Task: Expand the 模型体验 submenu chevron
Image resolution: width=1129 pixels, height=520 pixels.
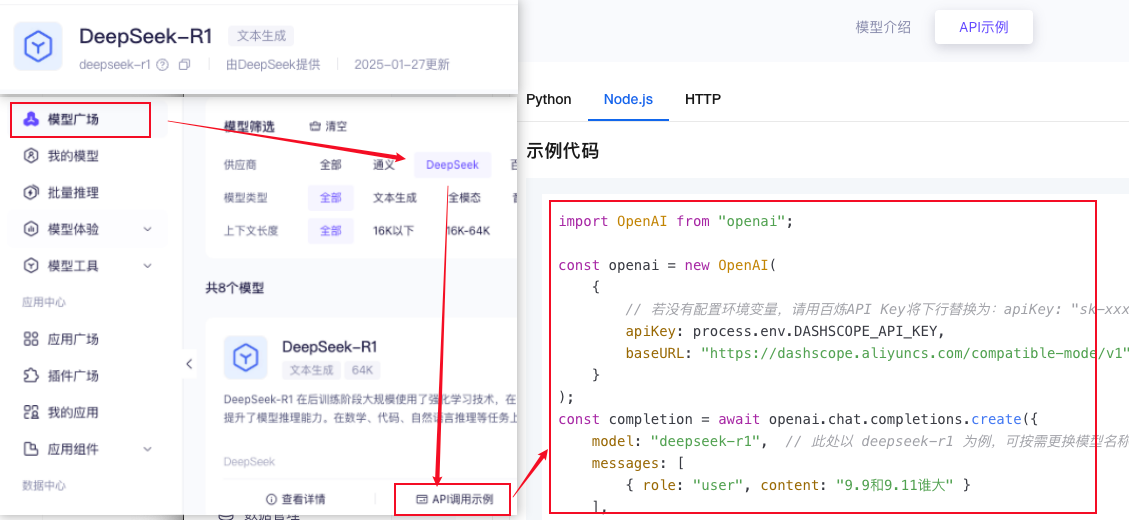Action: [x=148, y=230]
